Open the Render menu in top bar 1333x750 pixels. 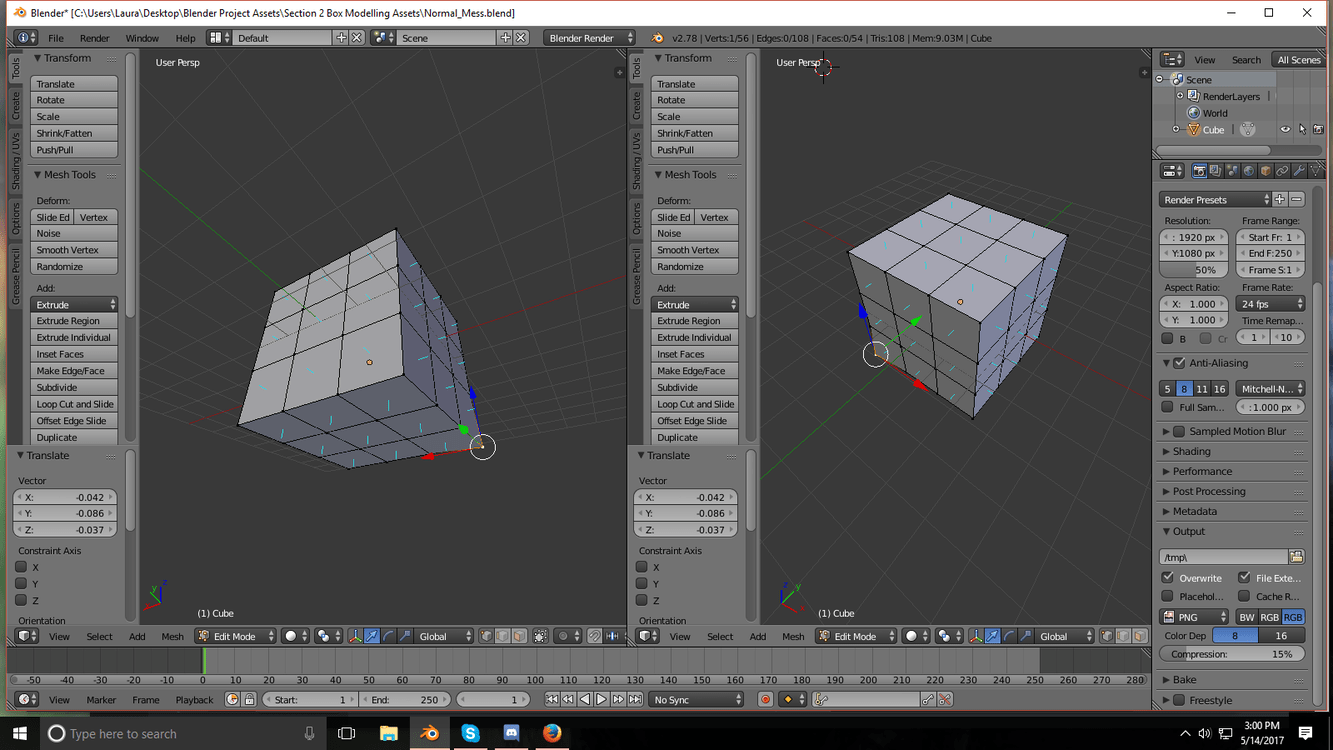pyautogui.click(x=94, y=38)
